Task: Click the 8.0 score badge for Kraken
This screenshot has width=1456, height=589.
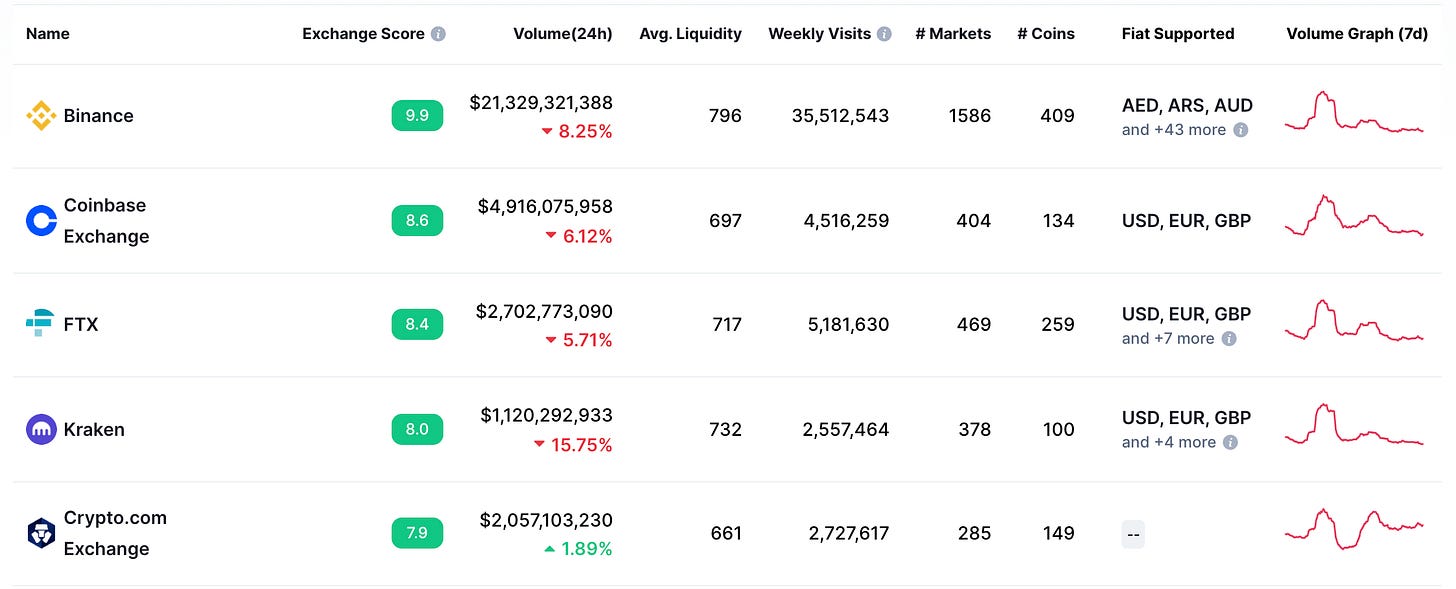Action: [x=417, y=430]
